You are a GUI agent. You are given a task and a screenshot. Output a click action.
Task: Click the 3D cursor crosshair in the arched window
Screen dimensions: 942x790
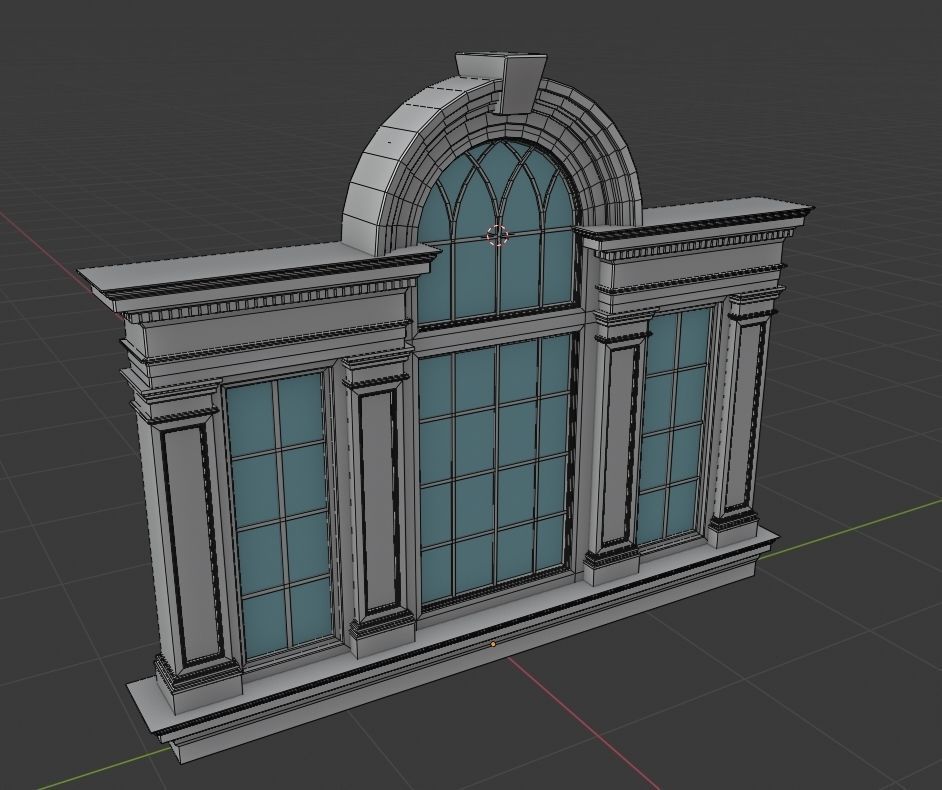(x=498, y=235)
